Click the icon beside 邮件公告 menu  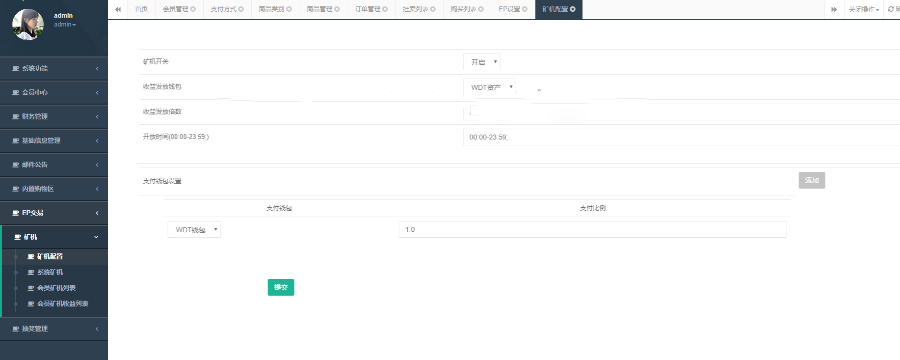(15, 165)
